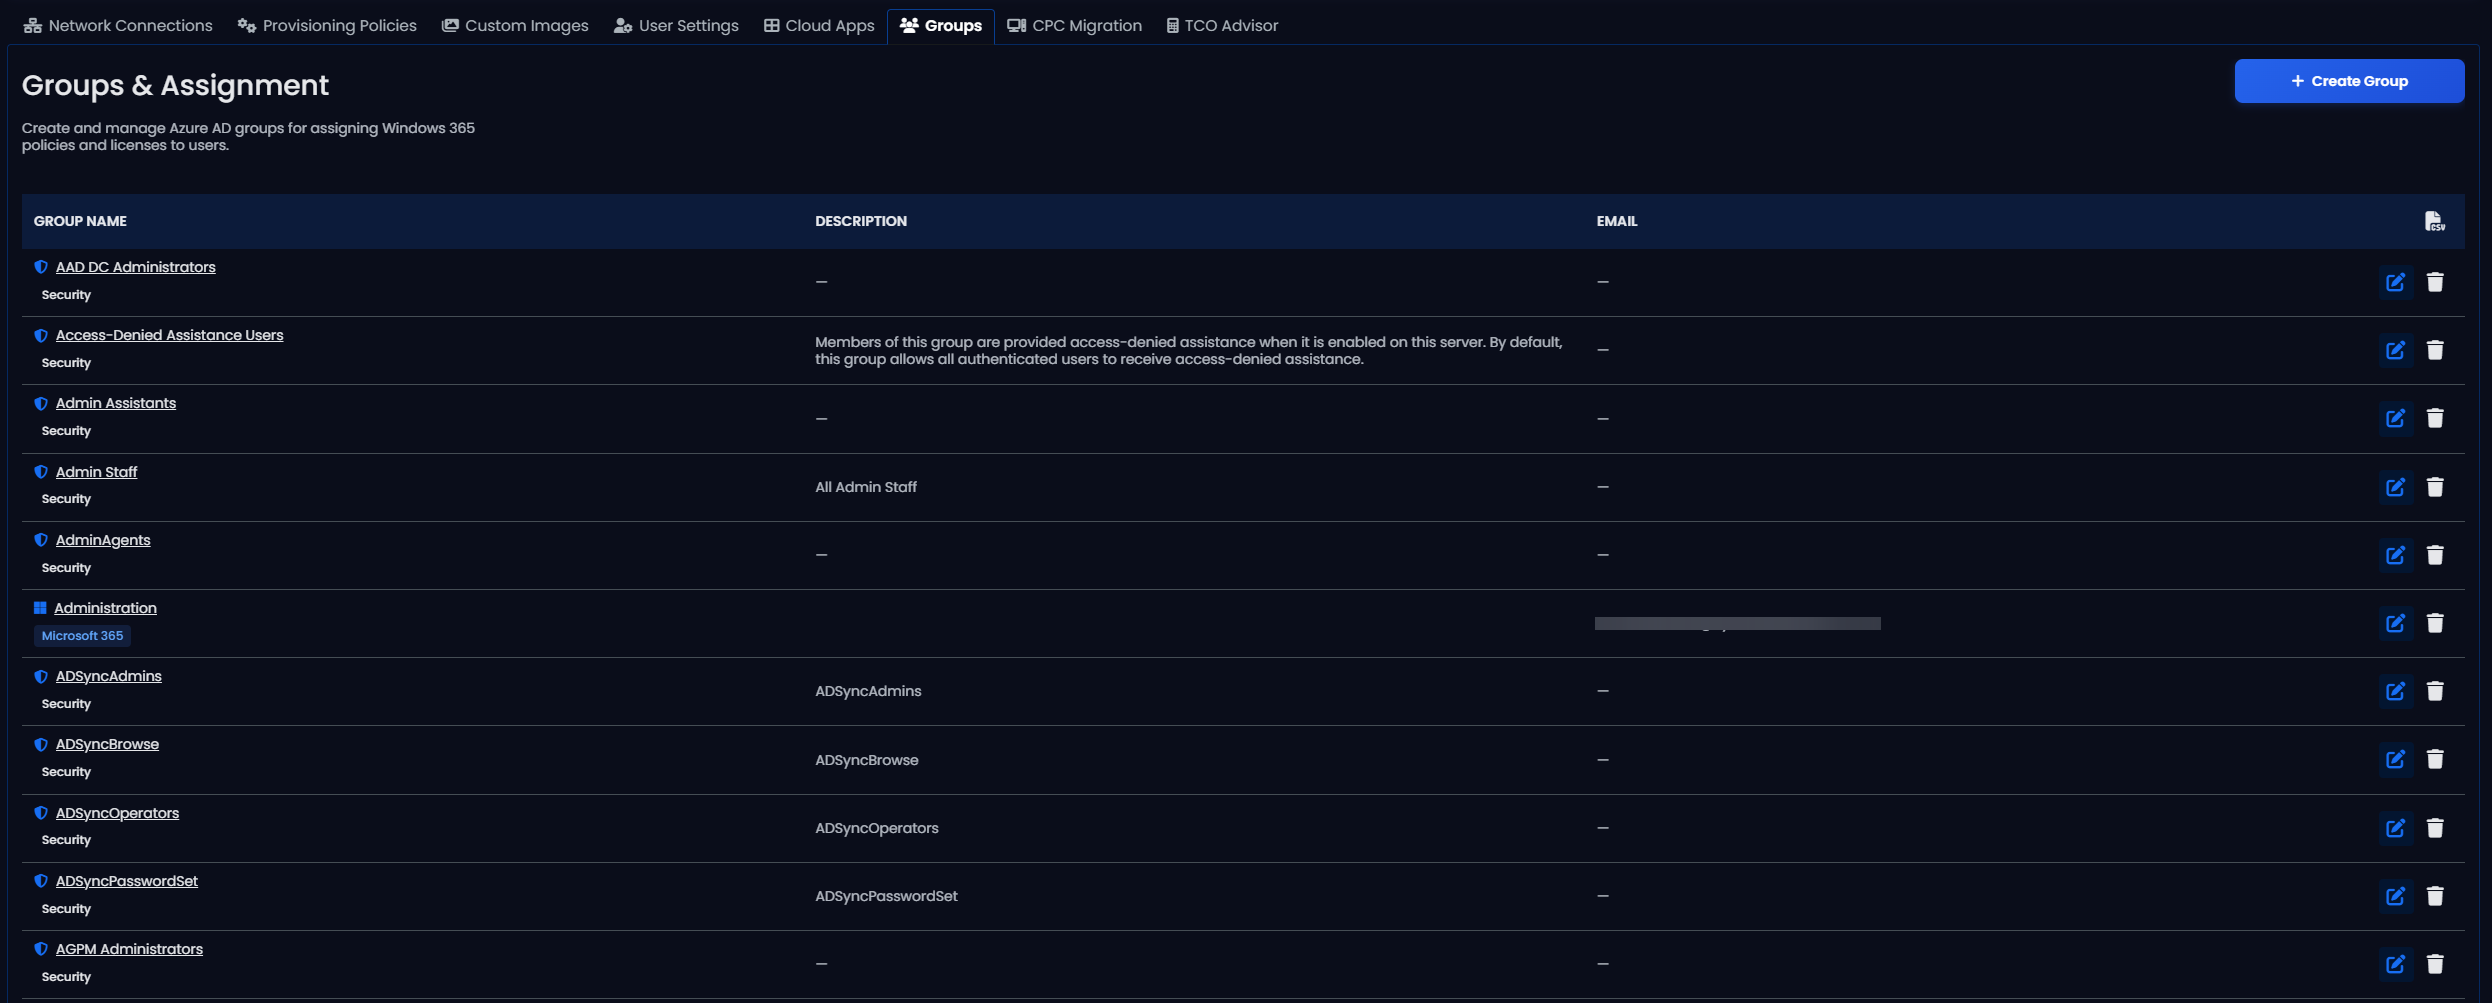Select the Groups tab
The width and height of the screenshot is (2492, 1003).
pos(941,26)
